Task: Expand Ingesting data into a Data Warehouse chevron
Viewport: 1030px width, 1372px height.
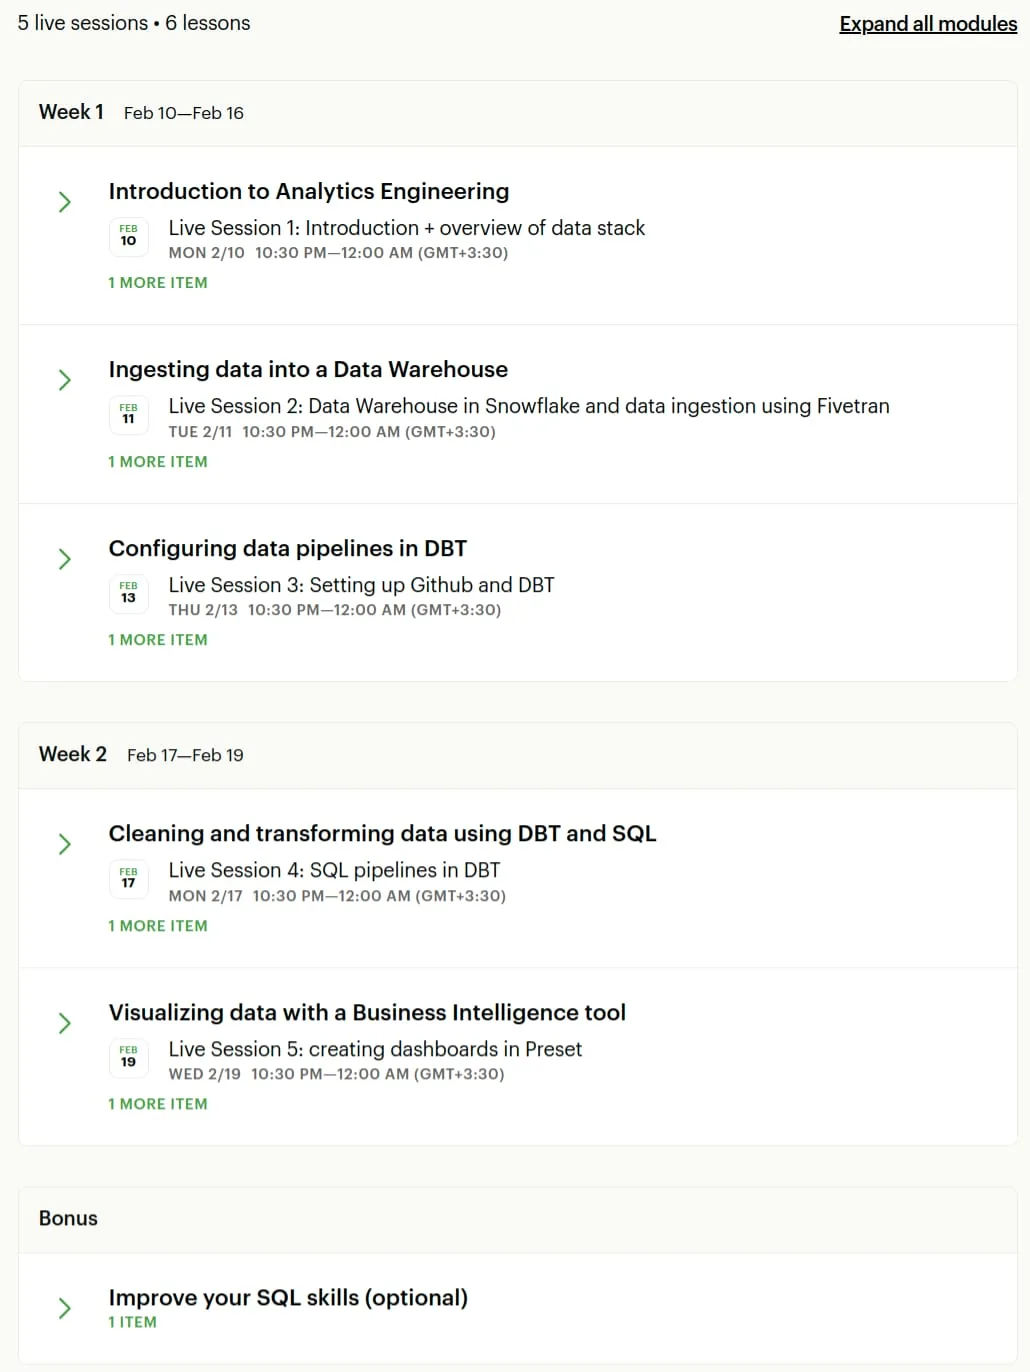Action: (65, 380)
